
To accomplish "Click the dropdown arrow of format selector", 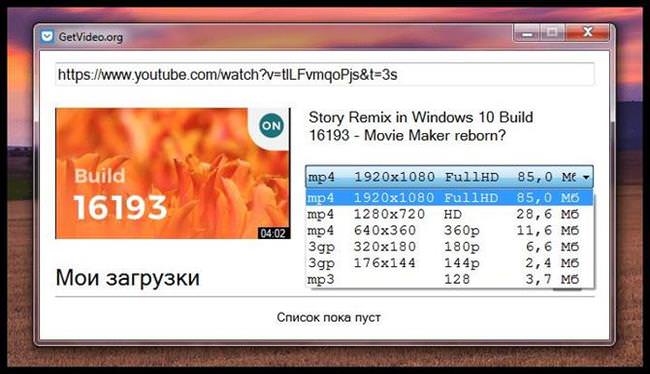I will (586, 177).
